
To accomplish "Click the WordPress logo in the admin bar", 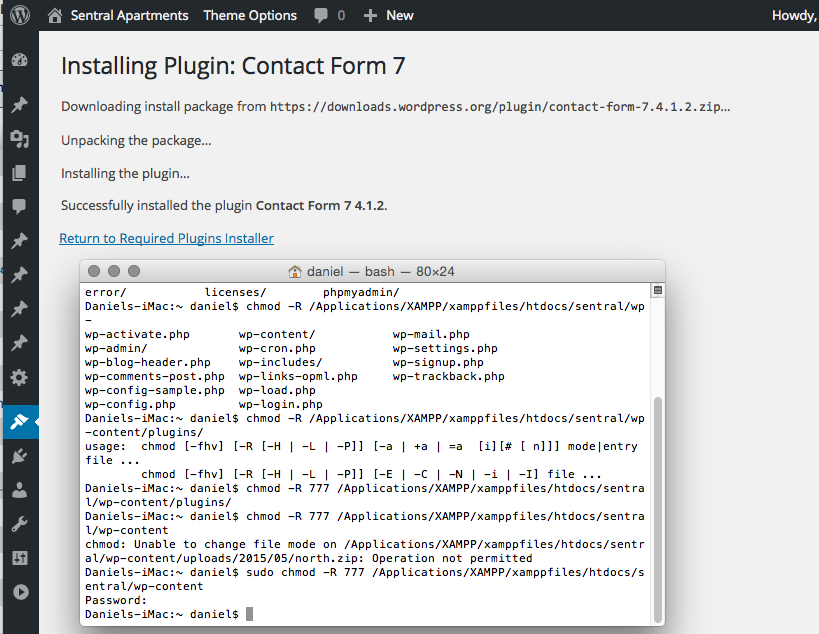I will coord(20,15).
